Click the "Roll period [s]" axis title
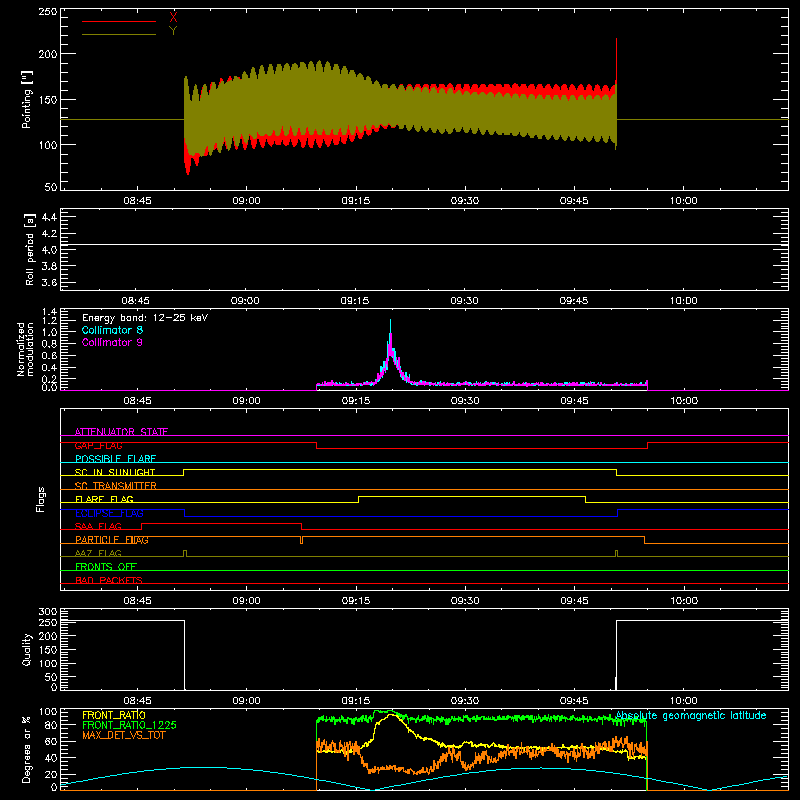 tap(30, 249)
